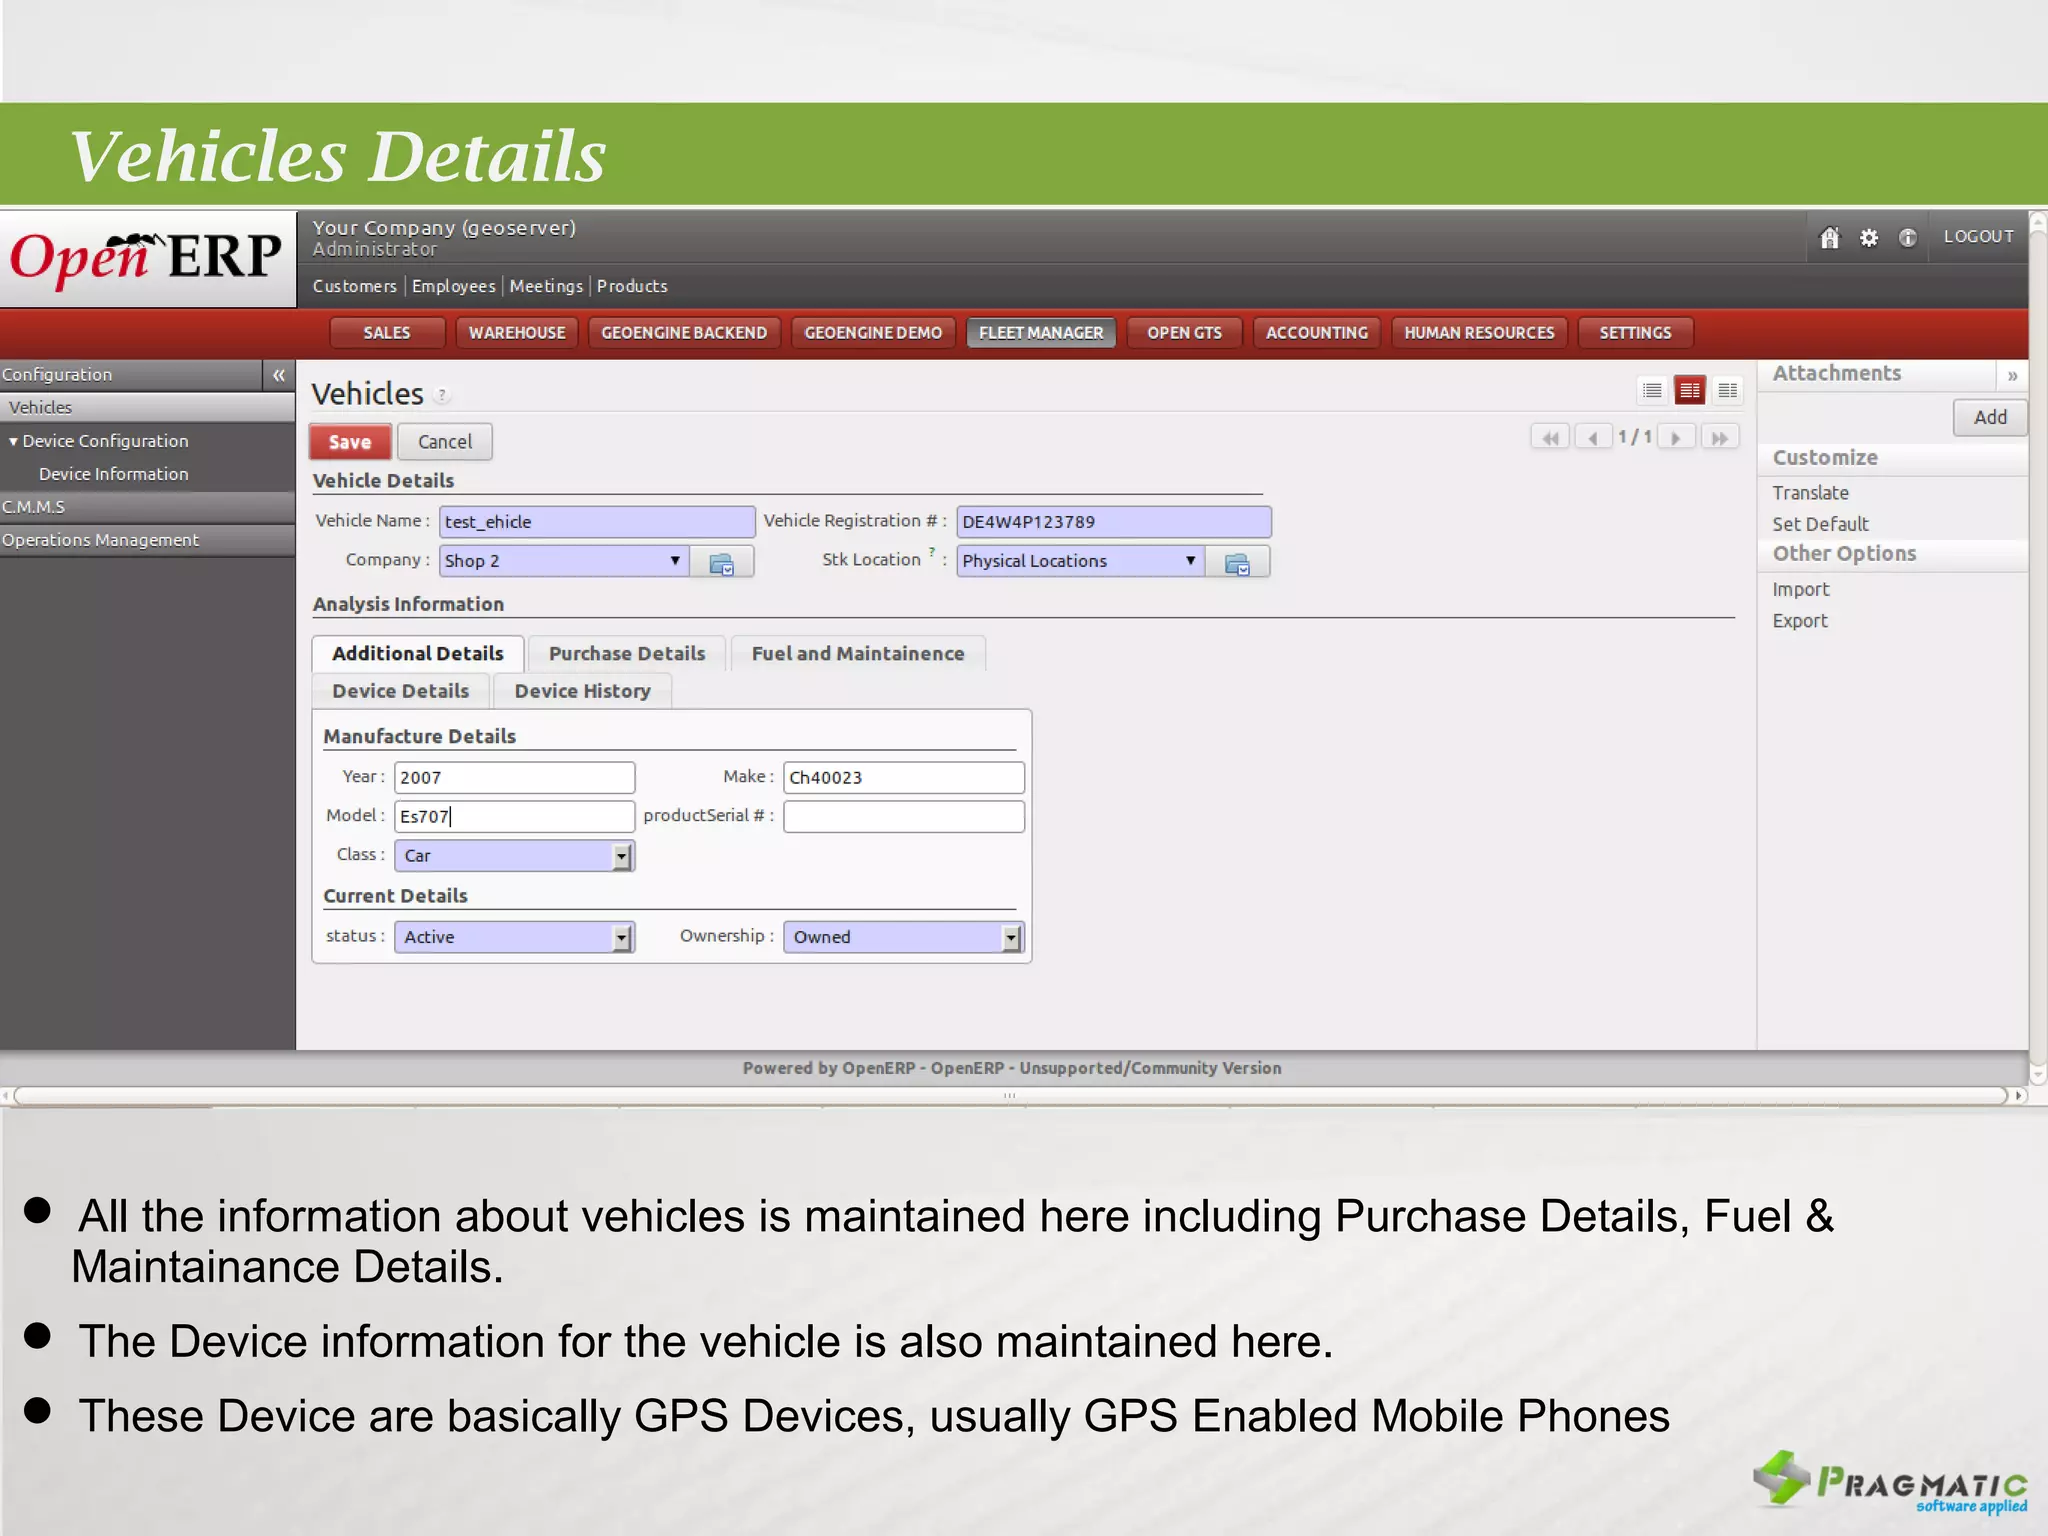Viewport: 2048px width, 1536px height.
Task: Click Translate in Customize panel
Action: click(1810, 493)
